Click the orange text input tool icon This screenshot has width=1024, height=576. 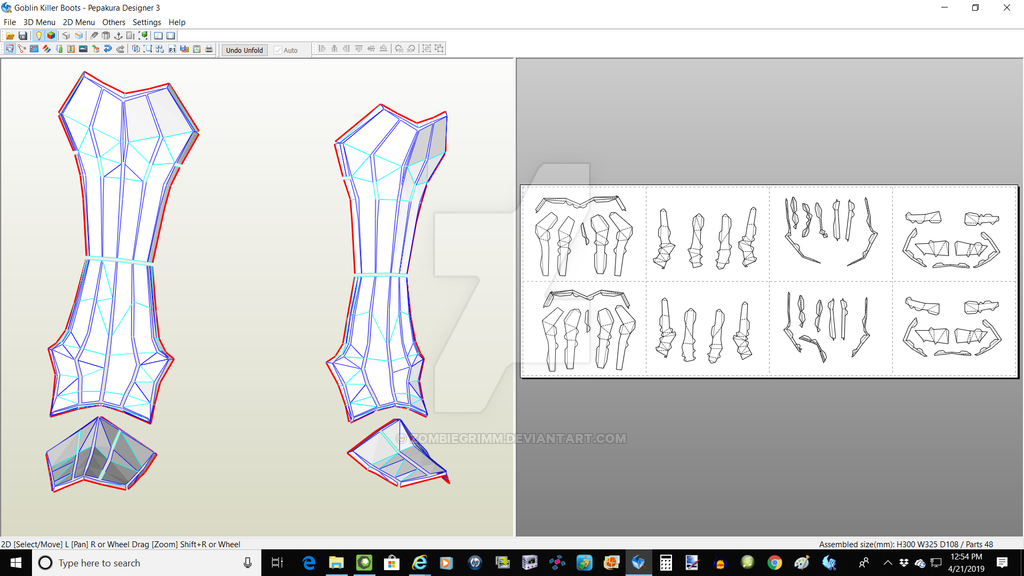(x=71, y=49)
